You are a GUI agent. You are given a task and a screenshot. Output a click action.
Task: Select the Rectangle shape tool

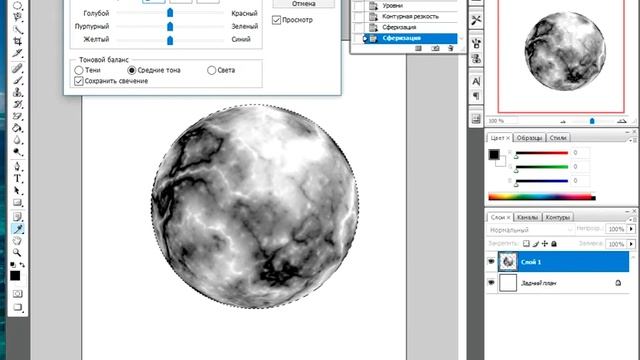tap(18, 202)
